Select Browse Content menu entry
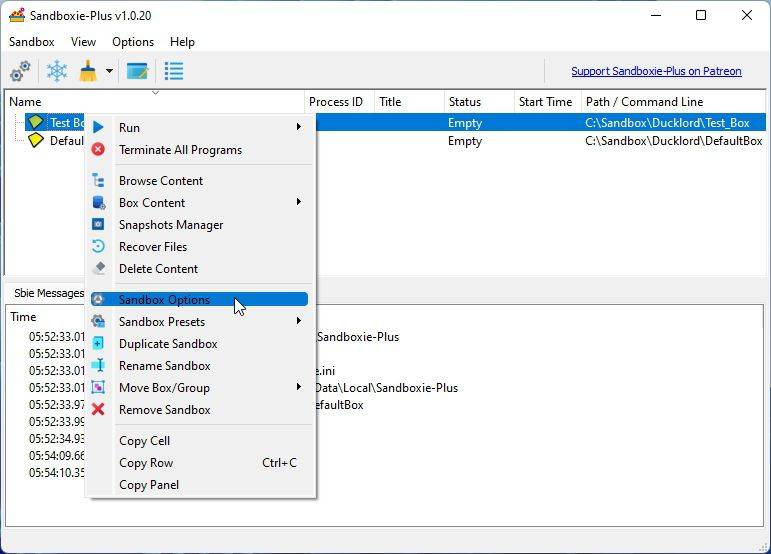 (200, 180)
